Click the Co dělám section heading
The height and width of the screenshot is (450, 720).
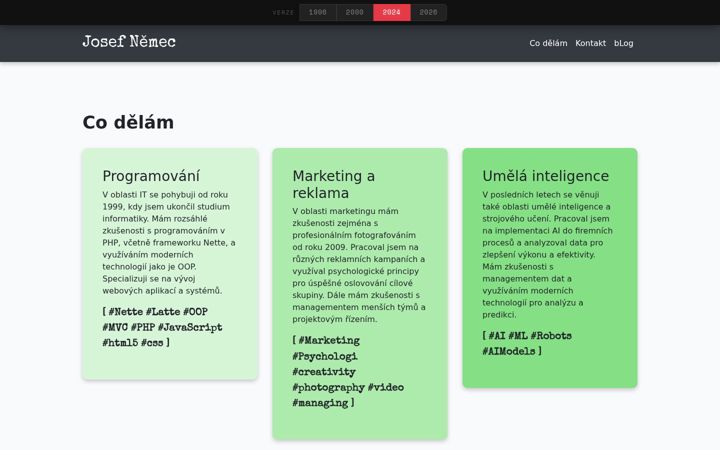(x=128, y=123)
